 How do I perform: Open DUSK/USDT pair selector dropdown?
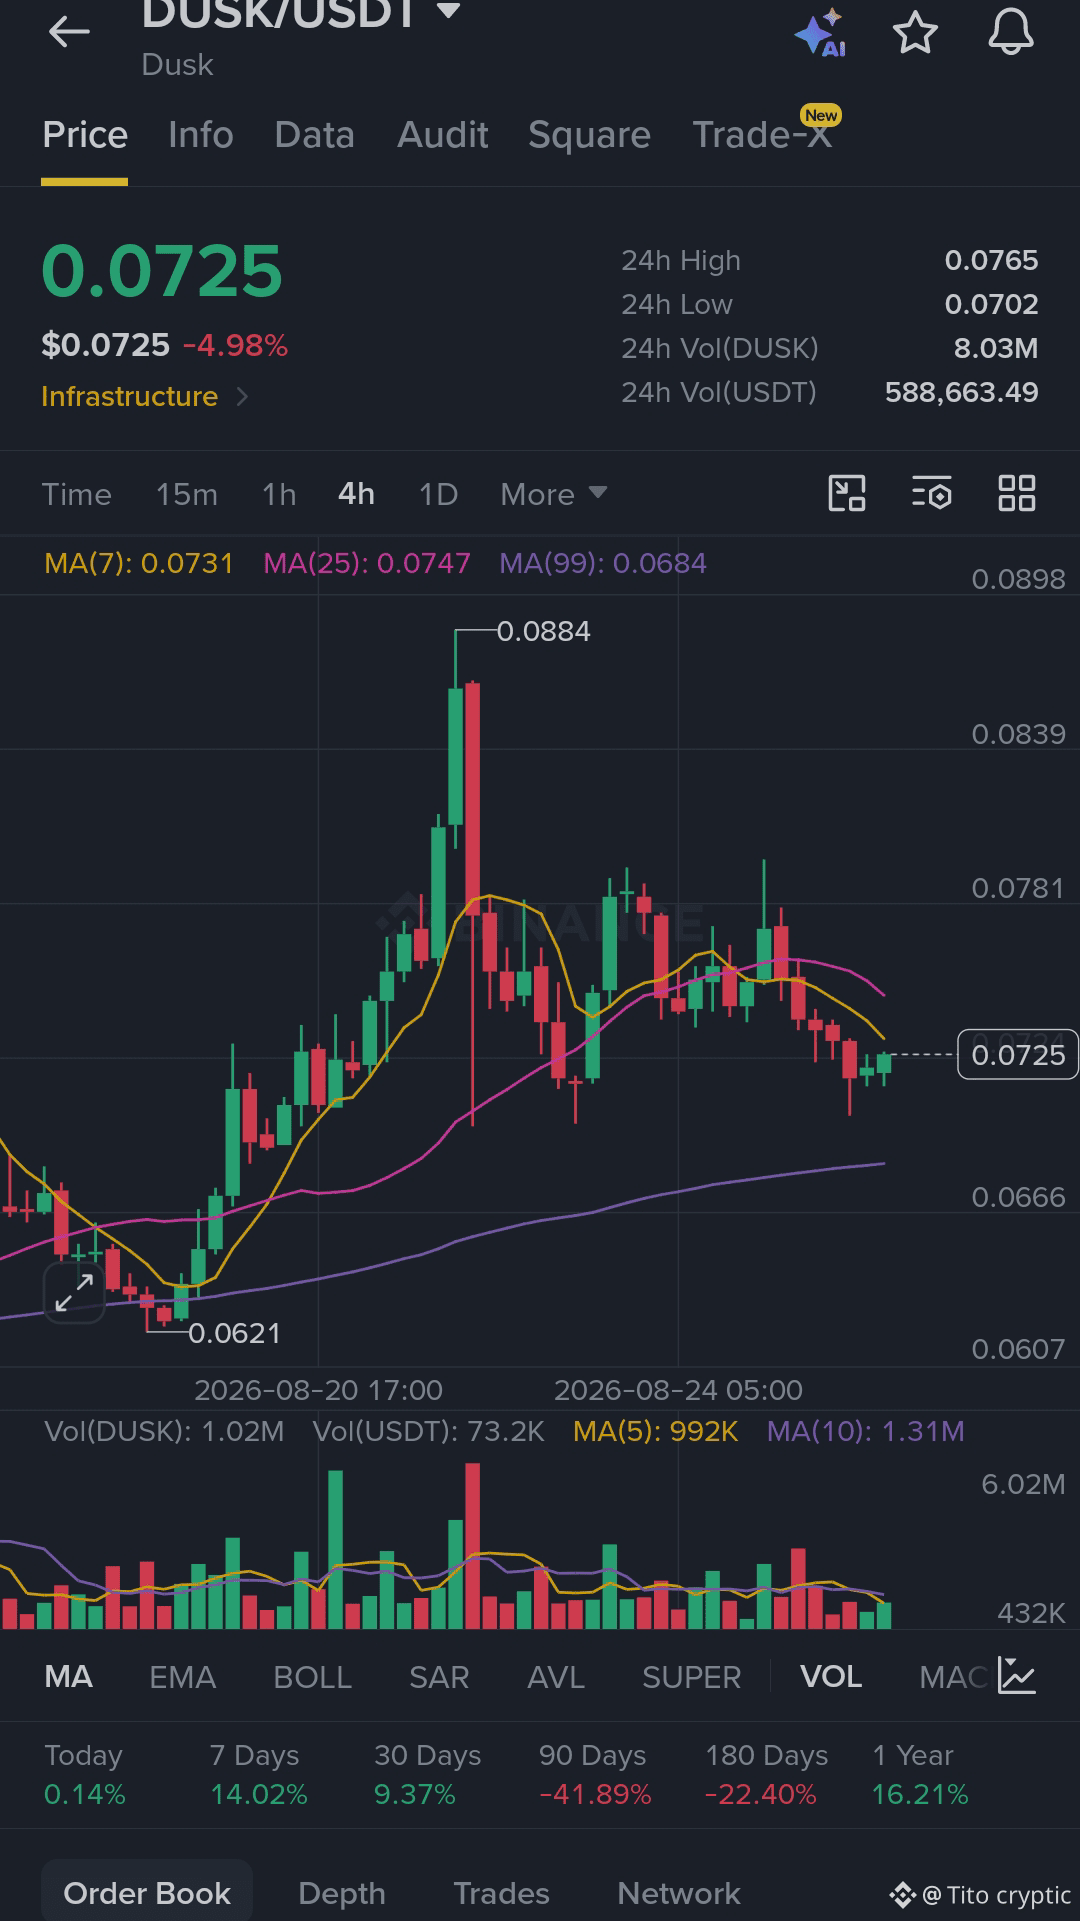[301, 13]
